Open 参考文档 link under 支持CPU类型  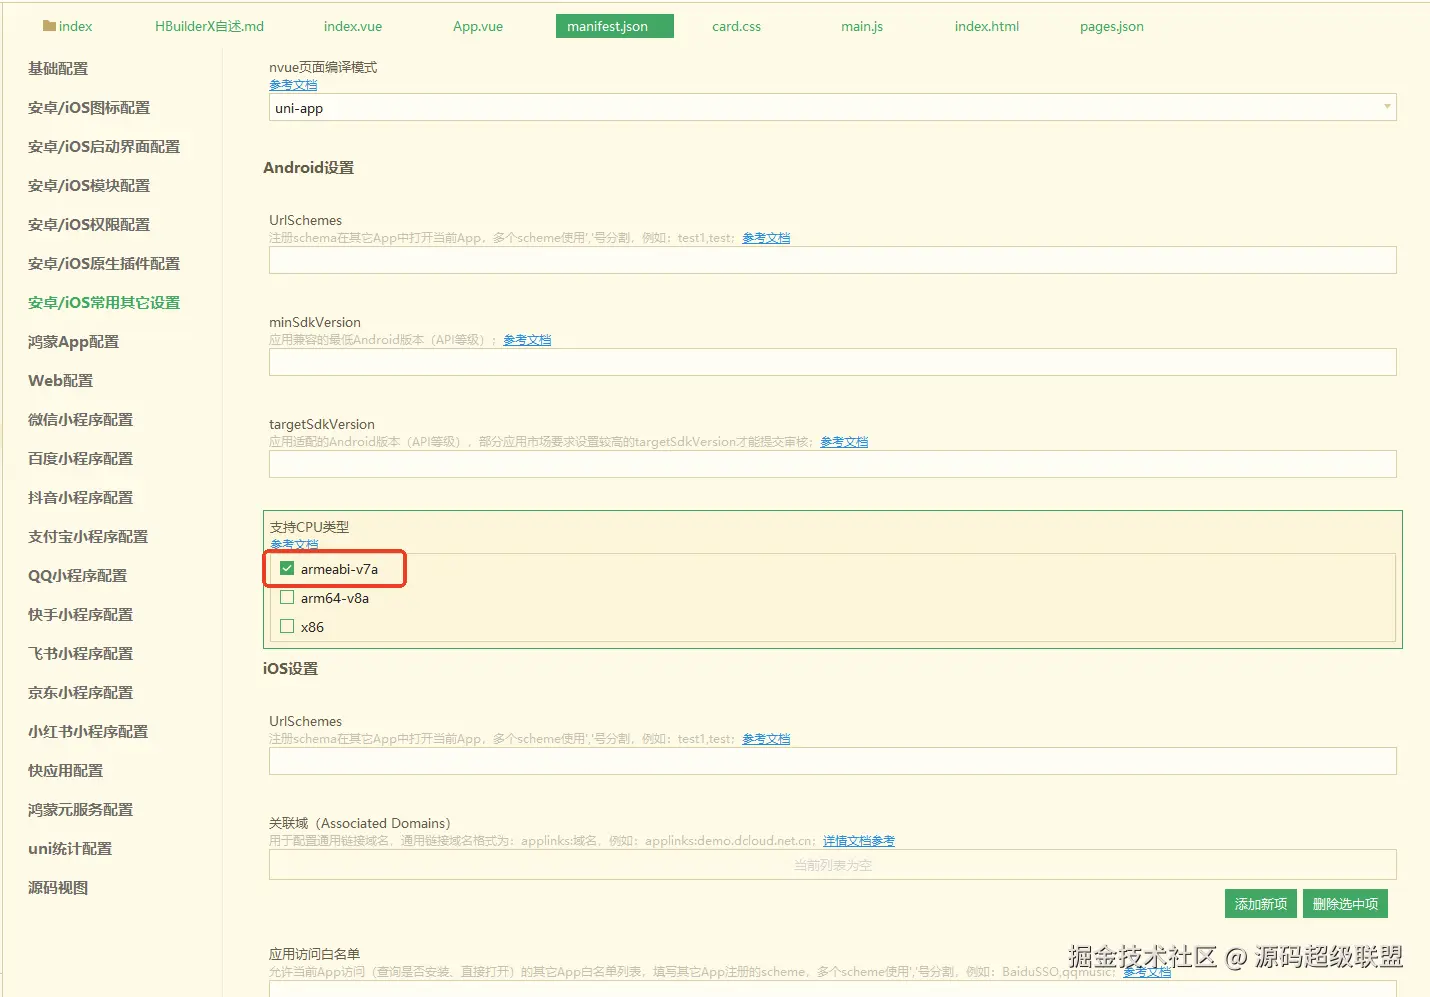[294, 545]
